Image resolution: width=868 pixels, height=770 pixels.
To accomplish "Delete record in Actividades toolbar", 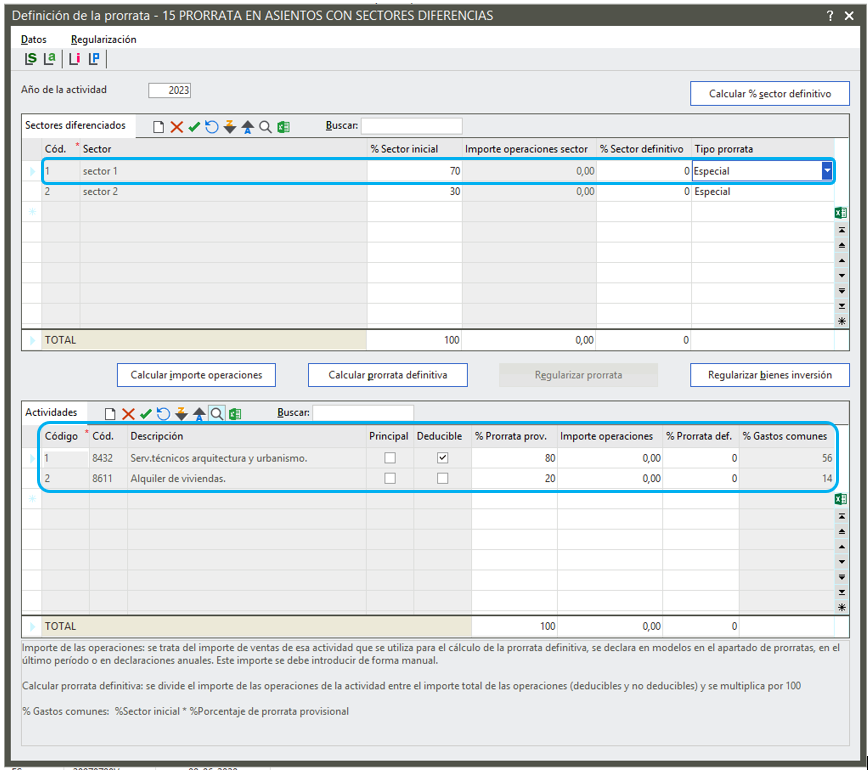I will click(128, 414).
